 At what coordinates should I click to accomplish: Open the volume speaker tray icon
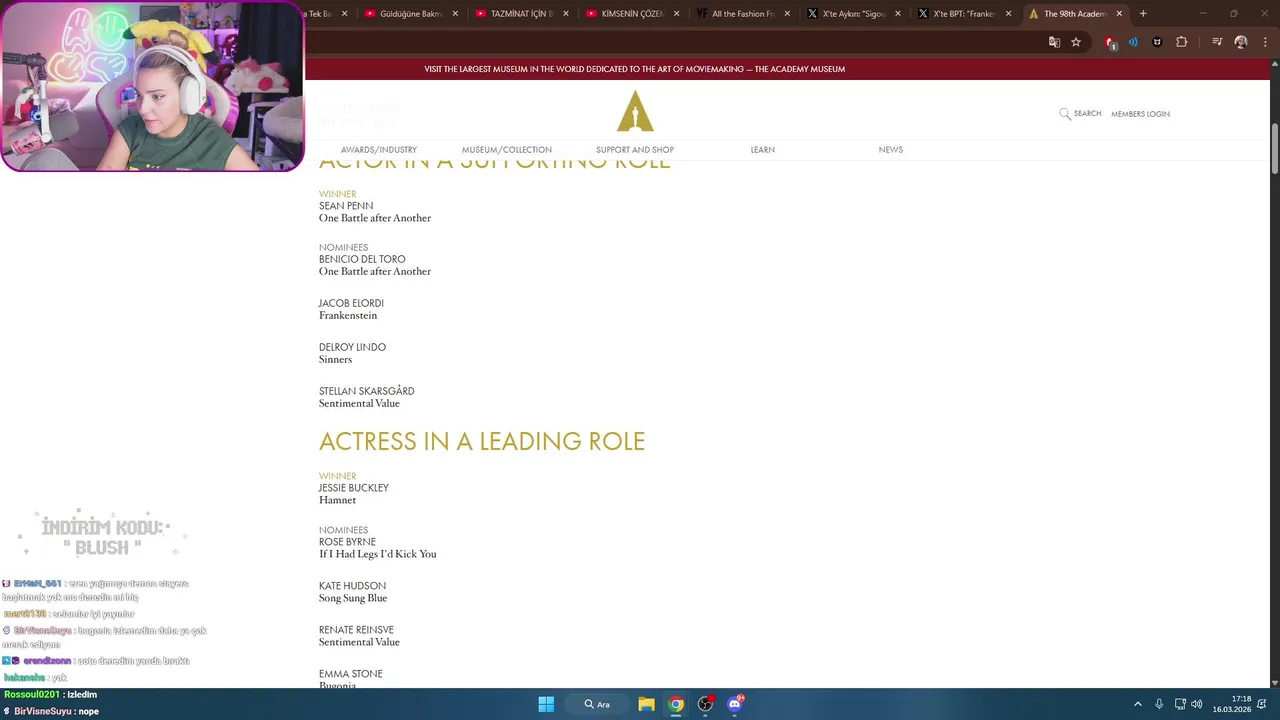point(1197,704)
